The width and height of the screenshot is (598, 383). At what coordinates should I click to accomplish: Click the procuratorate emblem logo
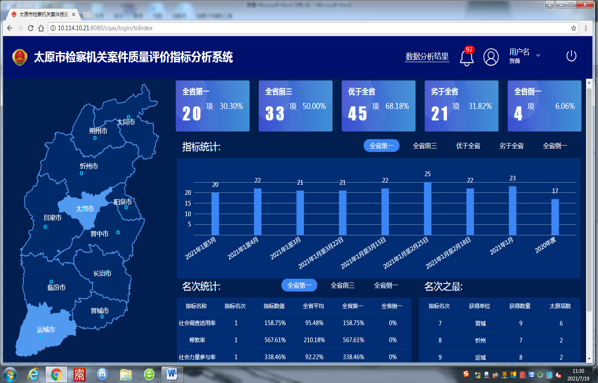pyautogui.click(x=20, y=58)
